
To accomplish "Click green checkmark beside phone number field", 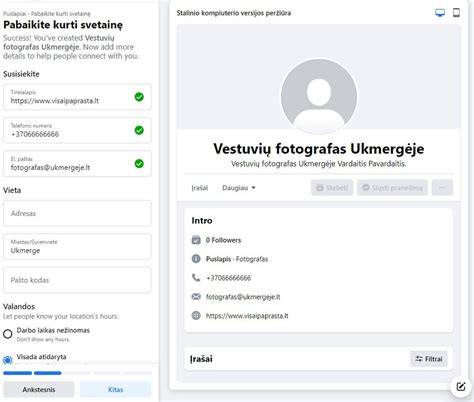I will point(139,130).
